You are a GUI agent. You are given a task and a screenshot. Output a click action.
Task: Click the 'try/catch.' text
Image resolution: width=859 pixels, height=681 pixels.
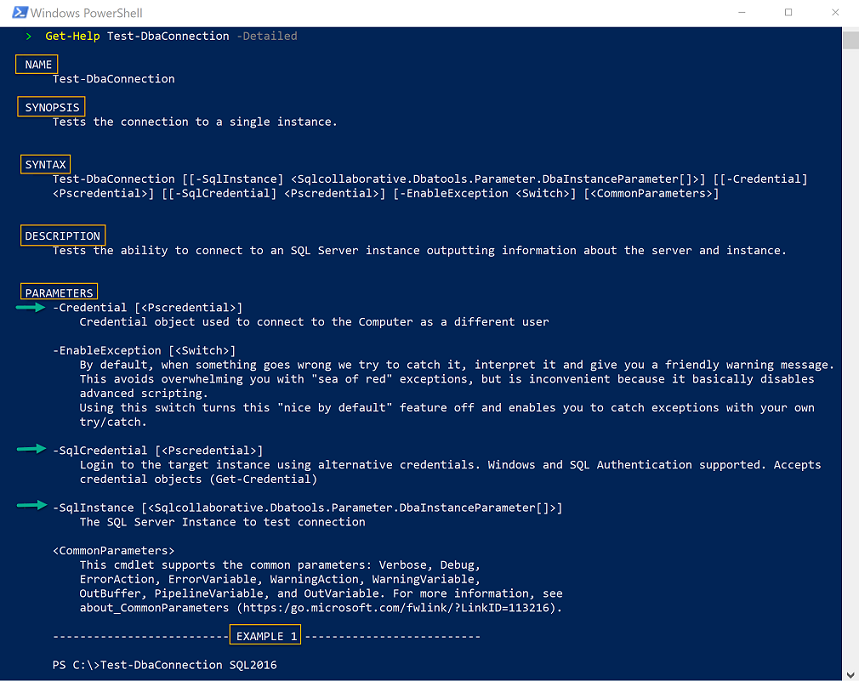113,422
